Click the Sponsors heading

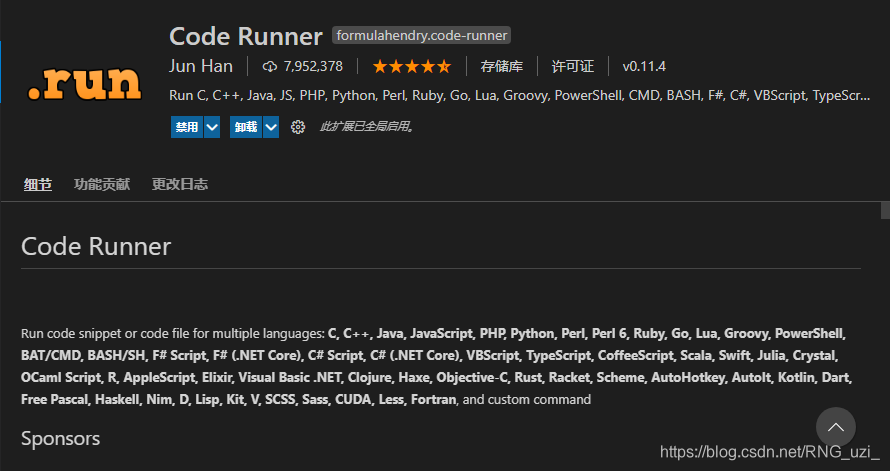click(60, 439)
